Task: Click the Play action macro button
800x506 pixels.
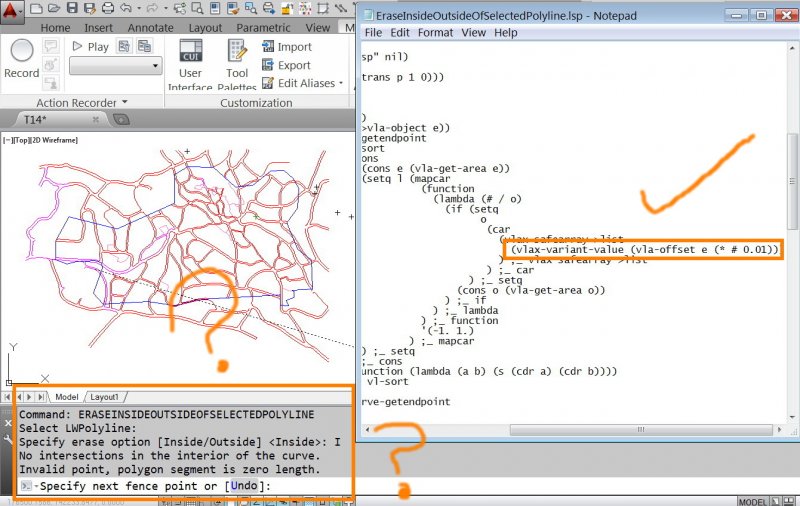Action: point(91,47)
